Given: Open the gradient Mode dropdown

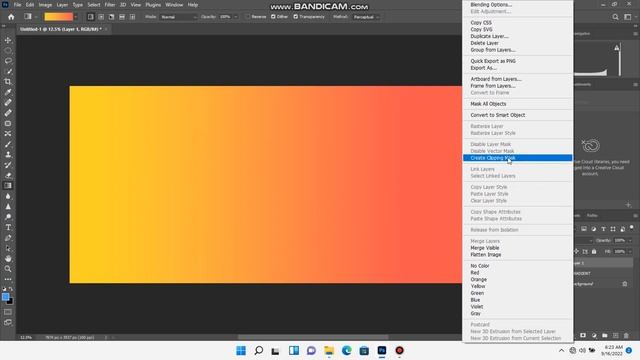Looking at the screenshot, I should [x=178, y=17].
